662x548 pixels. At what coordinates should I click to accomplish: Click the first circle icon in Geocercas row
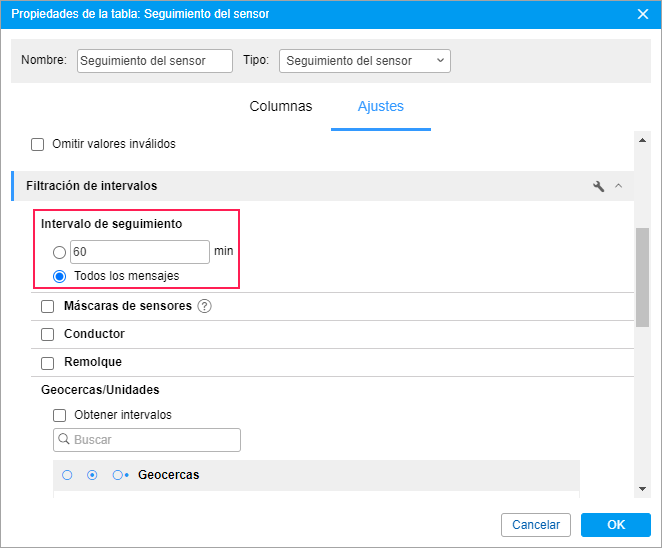(67, 475)
